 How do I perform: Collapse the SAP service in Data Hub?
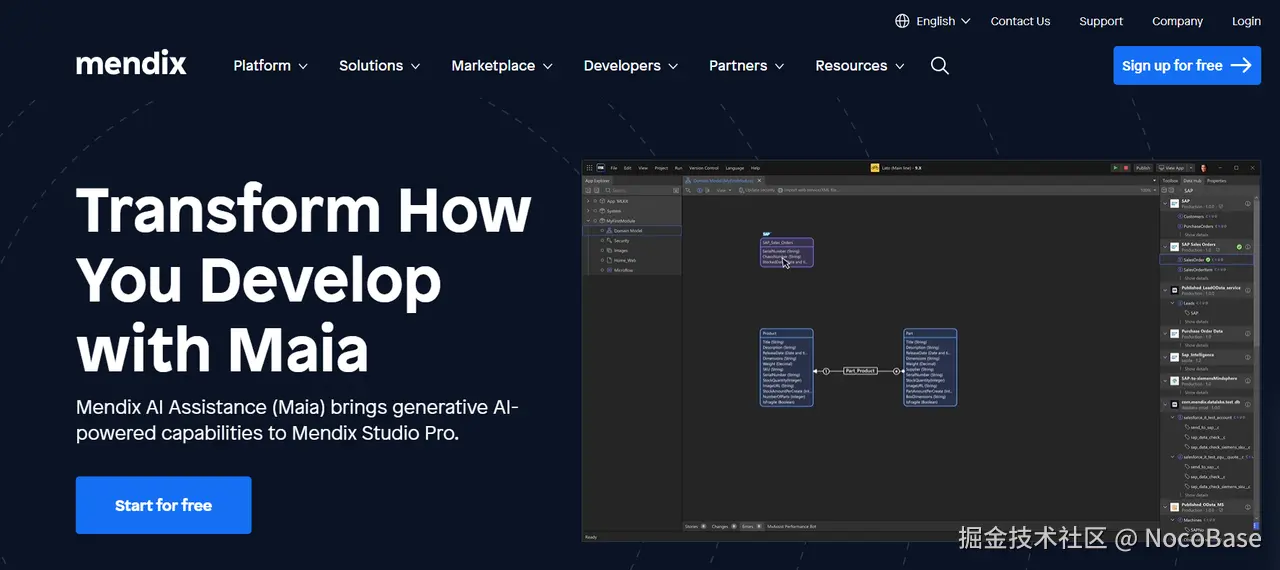(x=1165, y=203)
